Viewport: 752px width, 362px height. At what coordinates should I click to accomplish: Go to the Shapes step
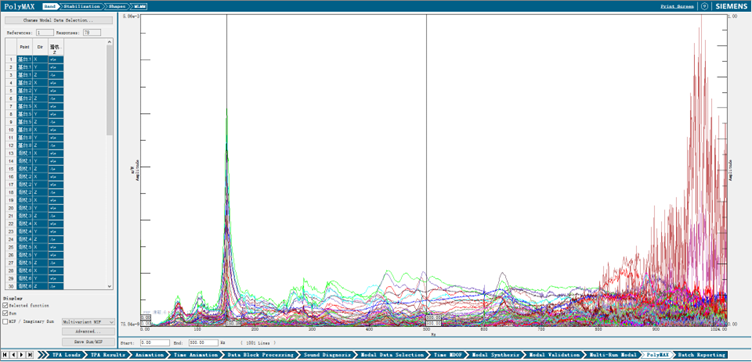point(117,6)
